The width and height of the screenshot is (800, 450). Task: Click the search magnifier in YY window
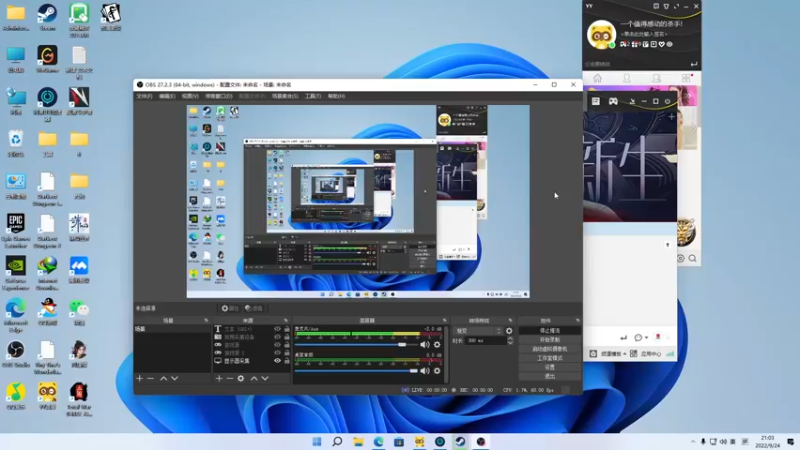pyautogui.click(x=692, y=259)
